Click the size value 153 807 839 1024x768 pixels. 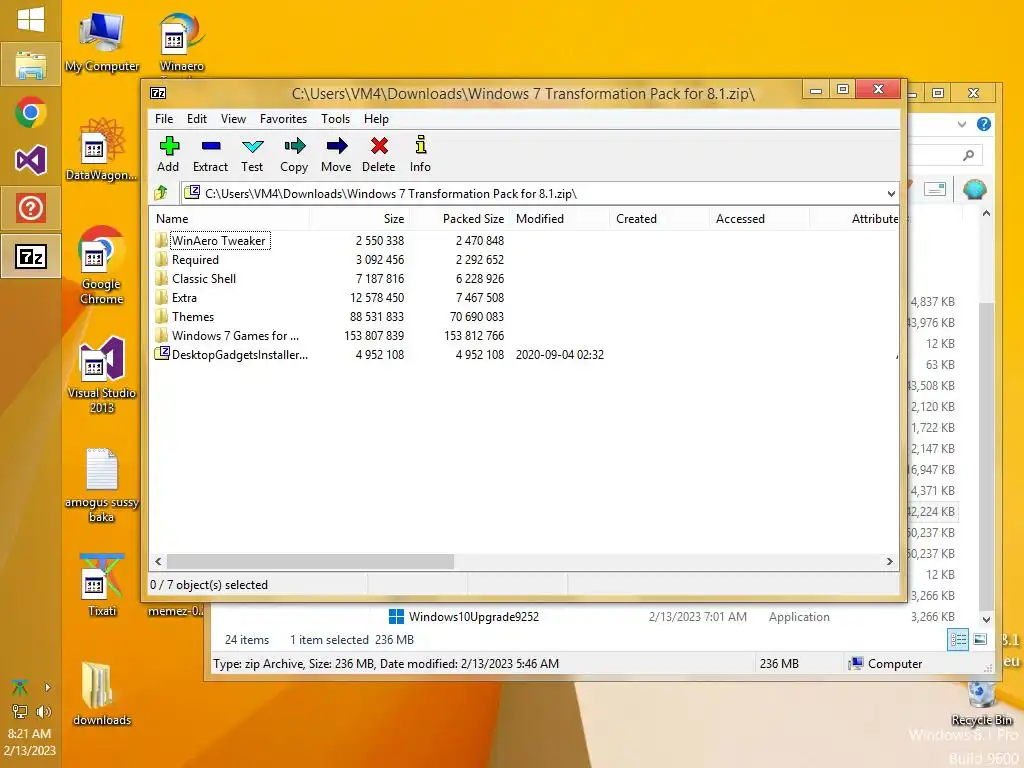(x=374, y=336)
